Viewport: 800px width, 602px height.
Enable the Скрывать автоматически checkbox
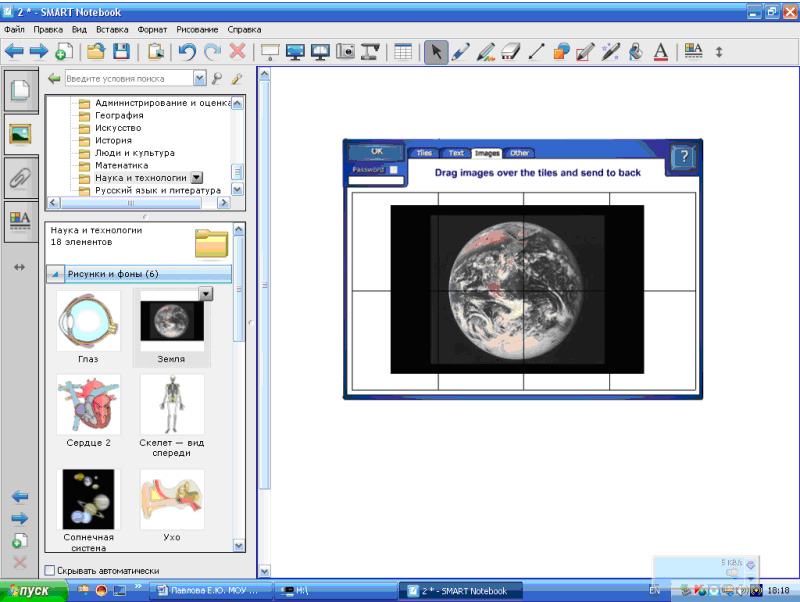coord(51,571)
